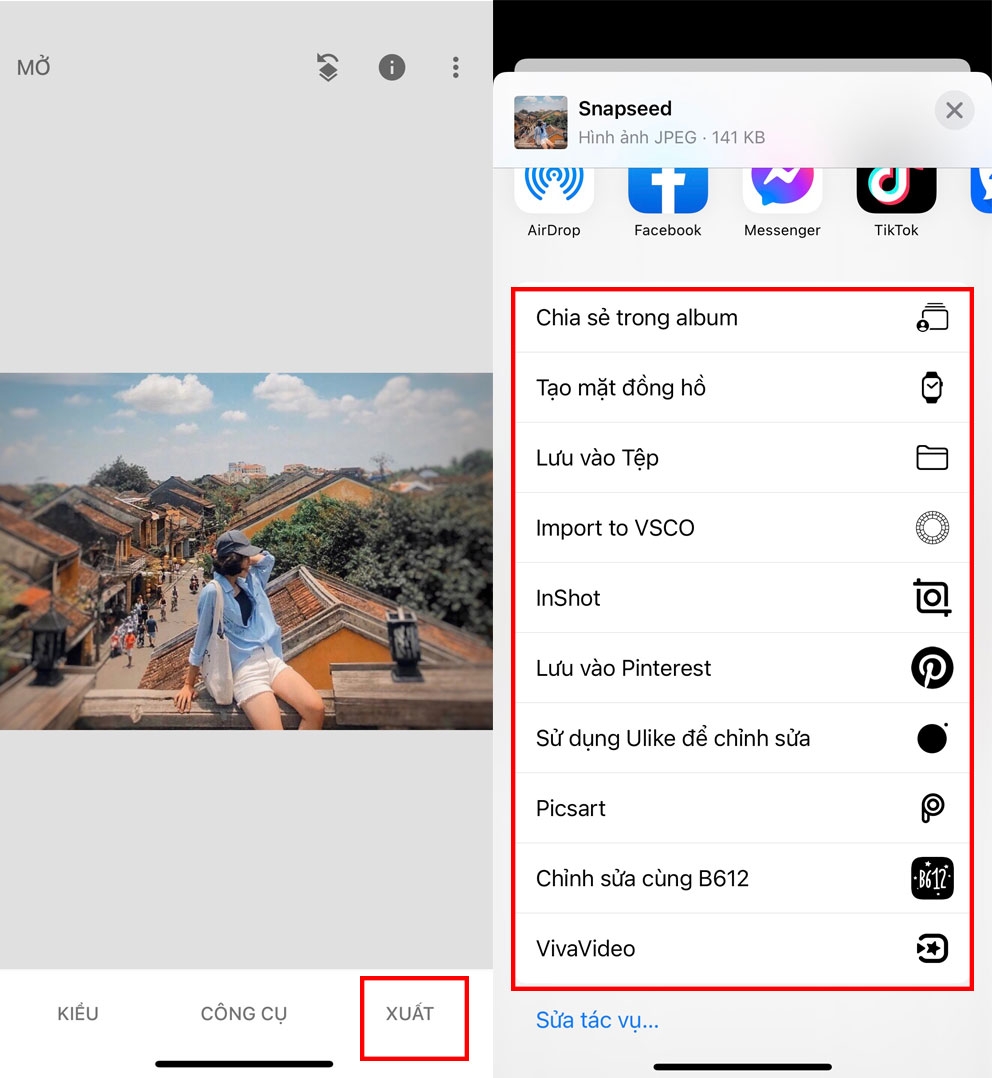Screen dimensions: 992x1078
Task: Open Snapseed's undo history icon
Action: click(327, 67)
